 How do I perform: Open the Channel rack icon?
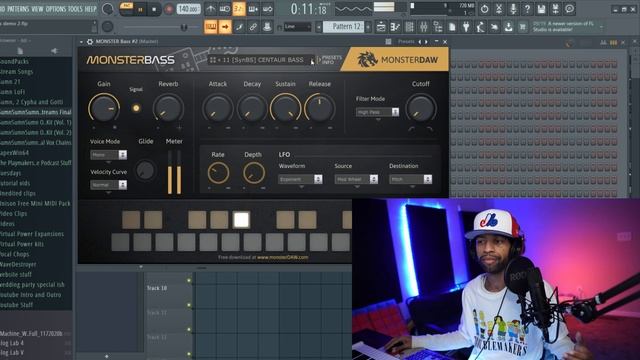tap(409, 27)
